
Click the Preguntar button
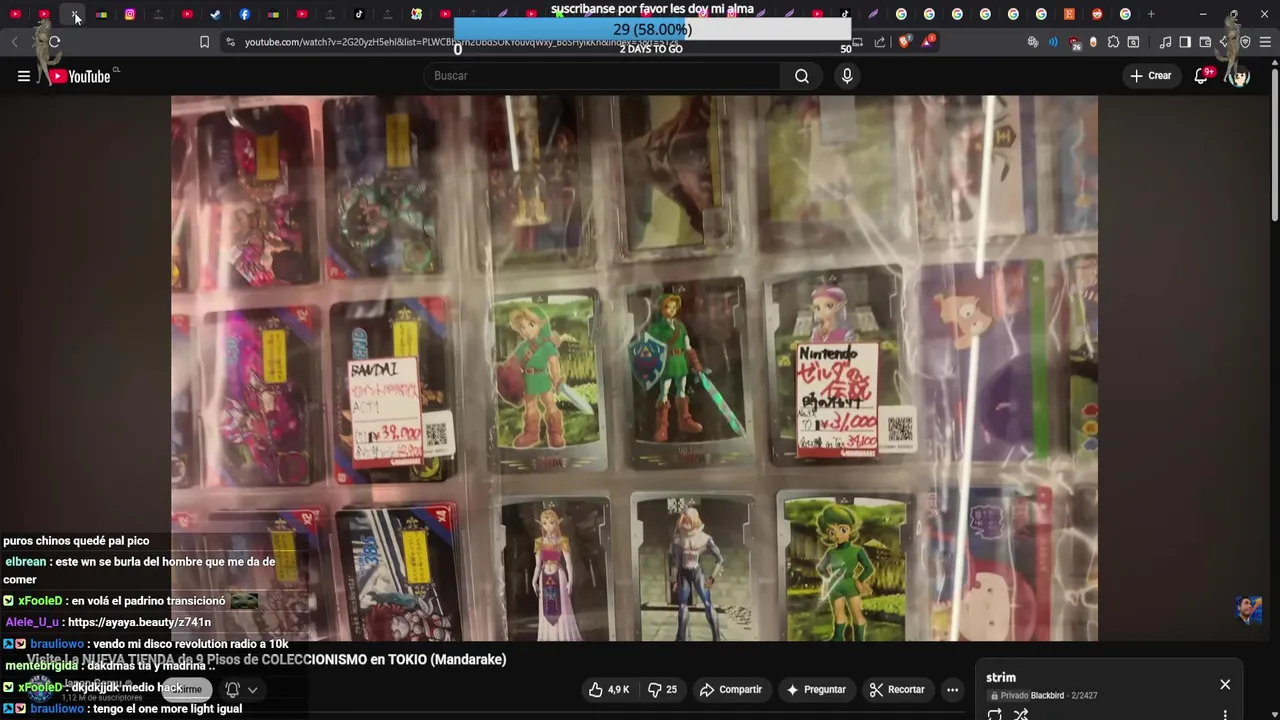816,690
